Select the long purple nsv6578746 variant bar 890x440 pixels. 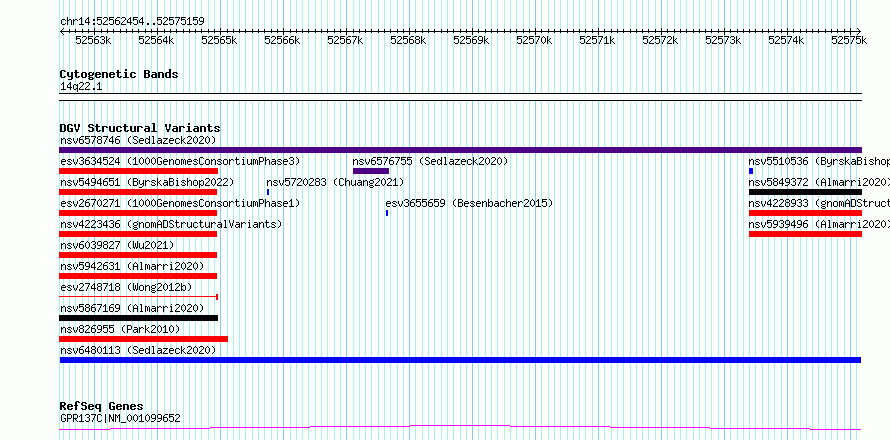[460, 150]
